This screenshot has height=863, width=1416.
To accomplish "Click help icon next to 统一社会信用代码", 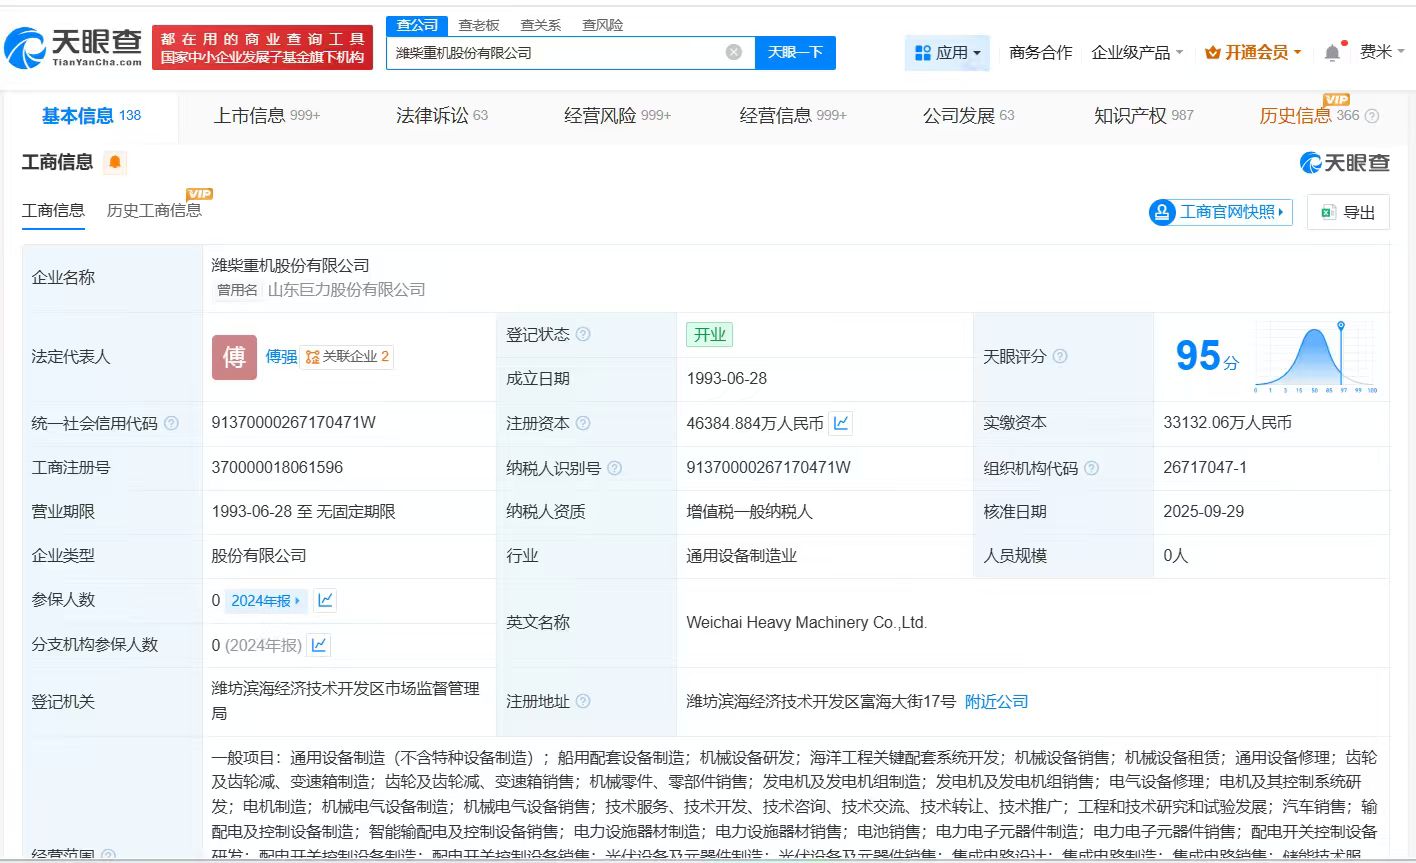I will coord(171,424).
